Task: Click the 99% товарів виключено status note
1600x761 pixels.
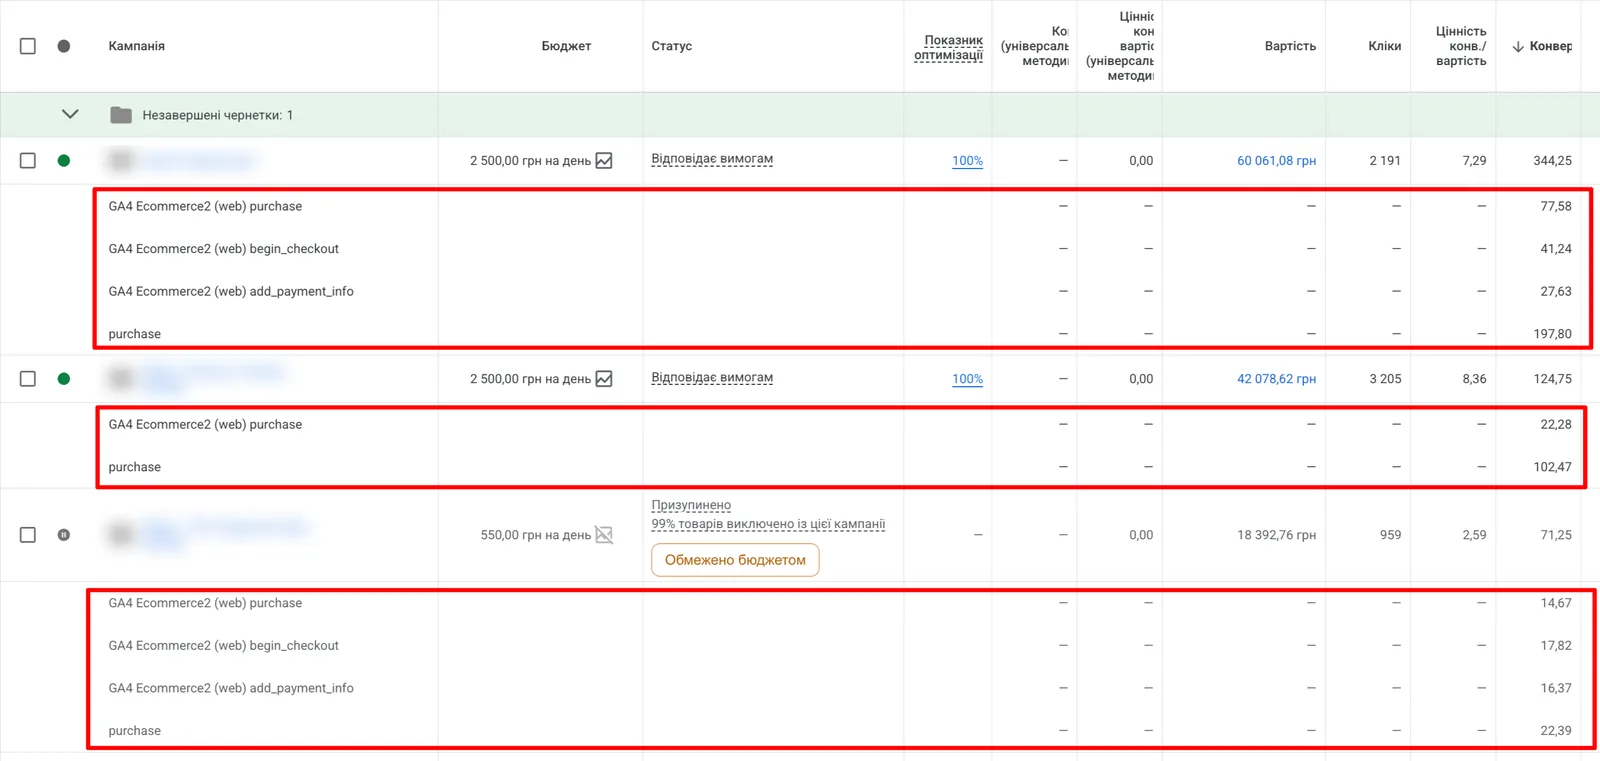Action: [x=768, y=524]
